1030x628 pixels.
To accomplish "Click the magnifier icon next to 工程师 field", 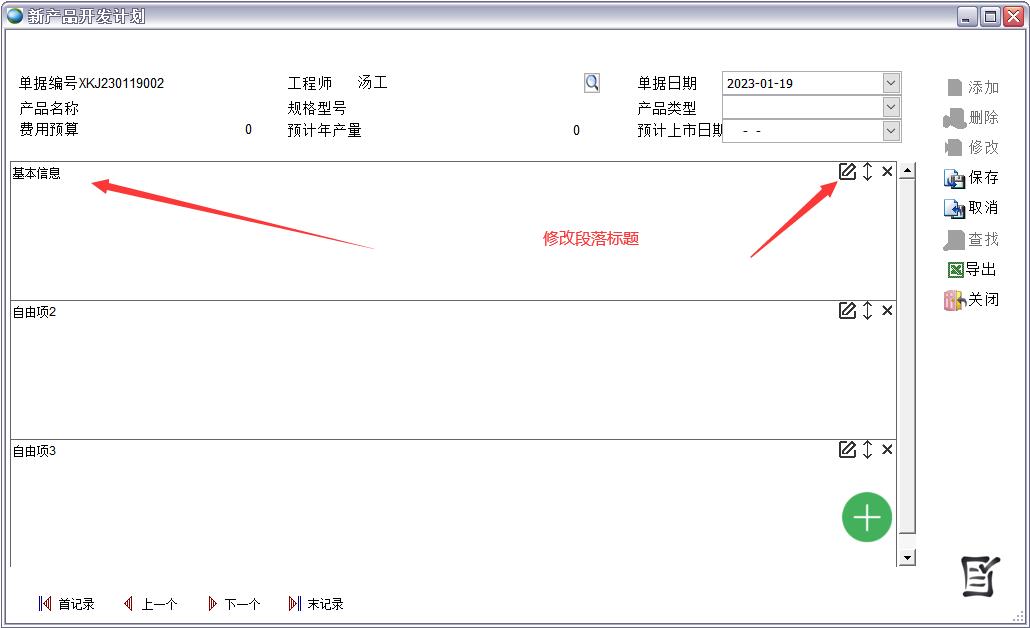I will tap(592, 83).
